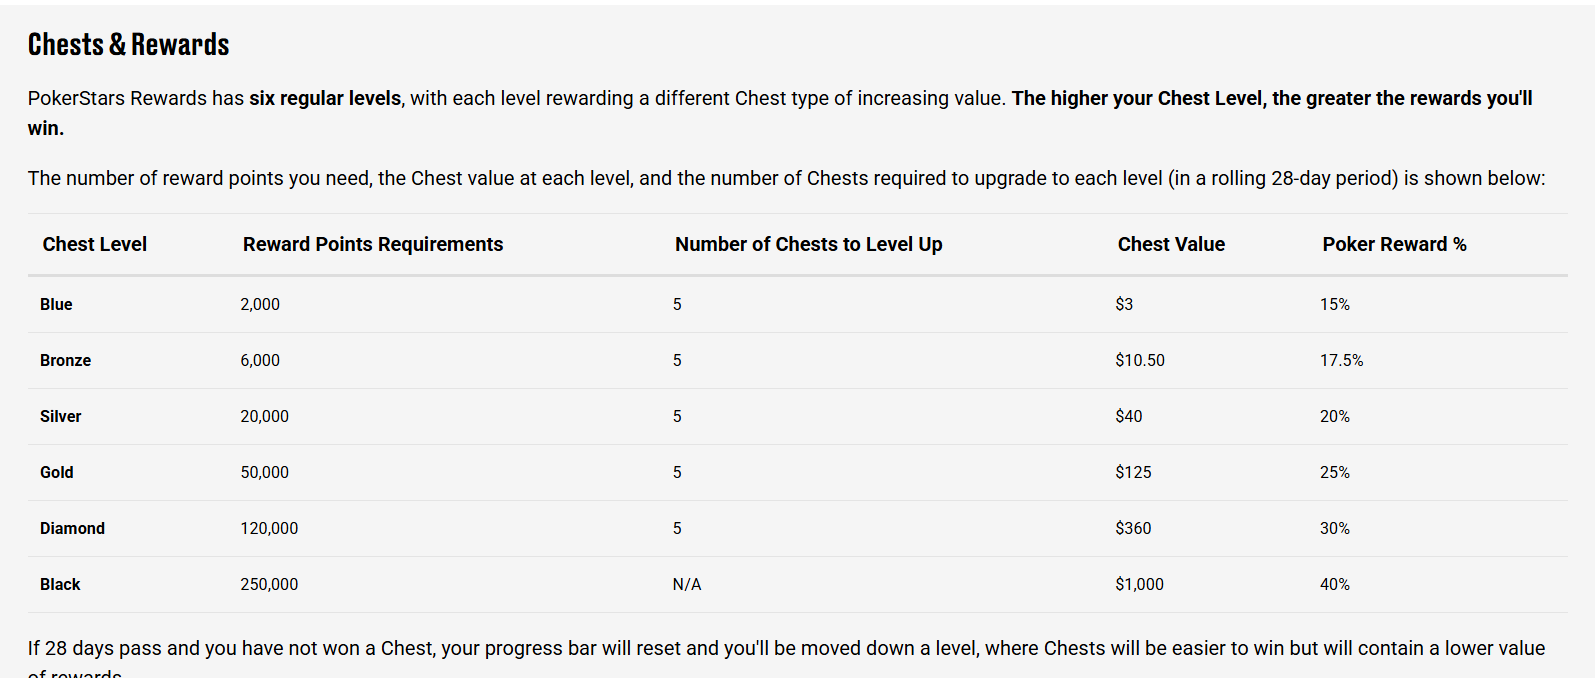Click the Poker Reward % column header
The image size is (1595, 678).
point(1393,244)
